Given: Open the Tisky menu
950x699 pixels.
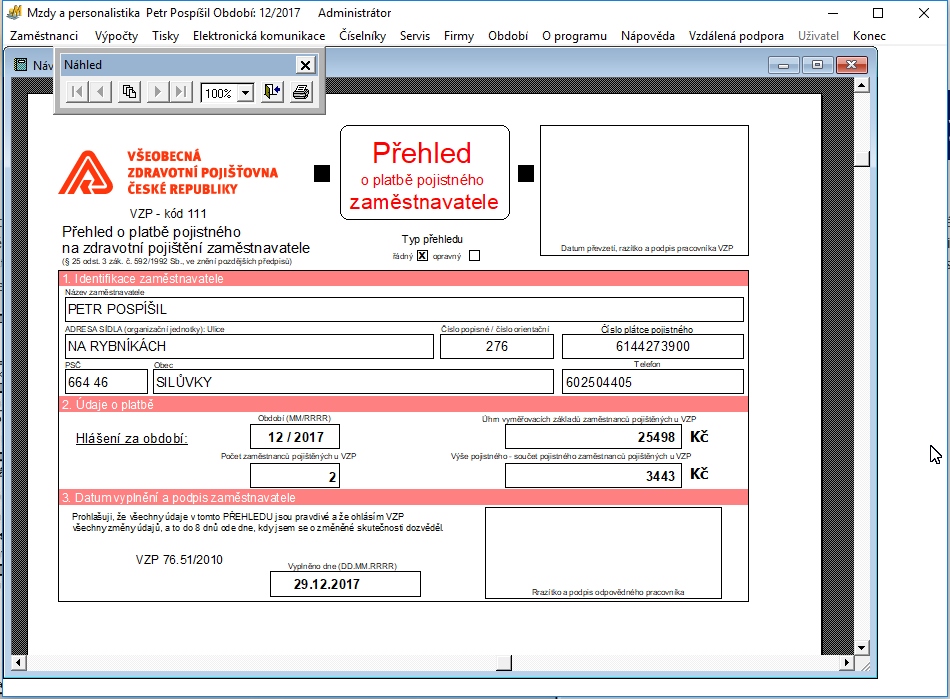Looking at the screenshot, I should (x=165, y=36).
